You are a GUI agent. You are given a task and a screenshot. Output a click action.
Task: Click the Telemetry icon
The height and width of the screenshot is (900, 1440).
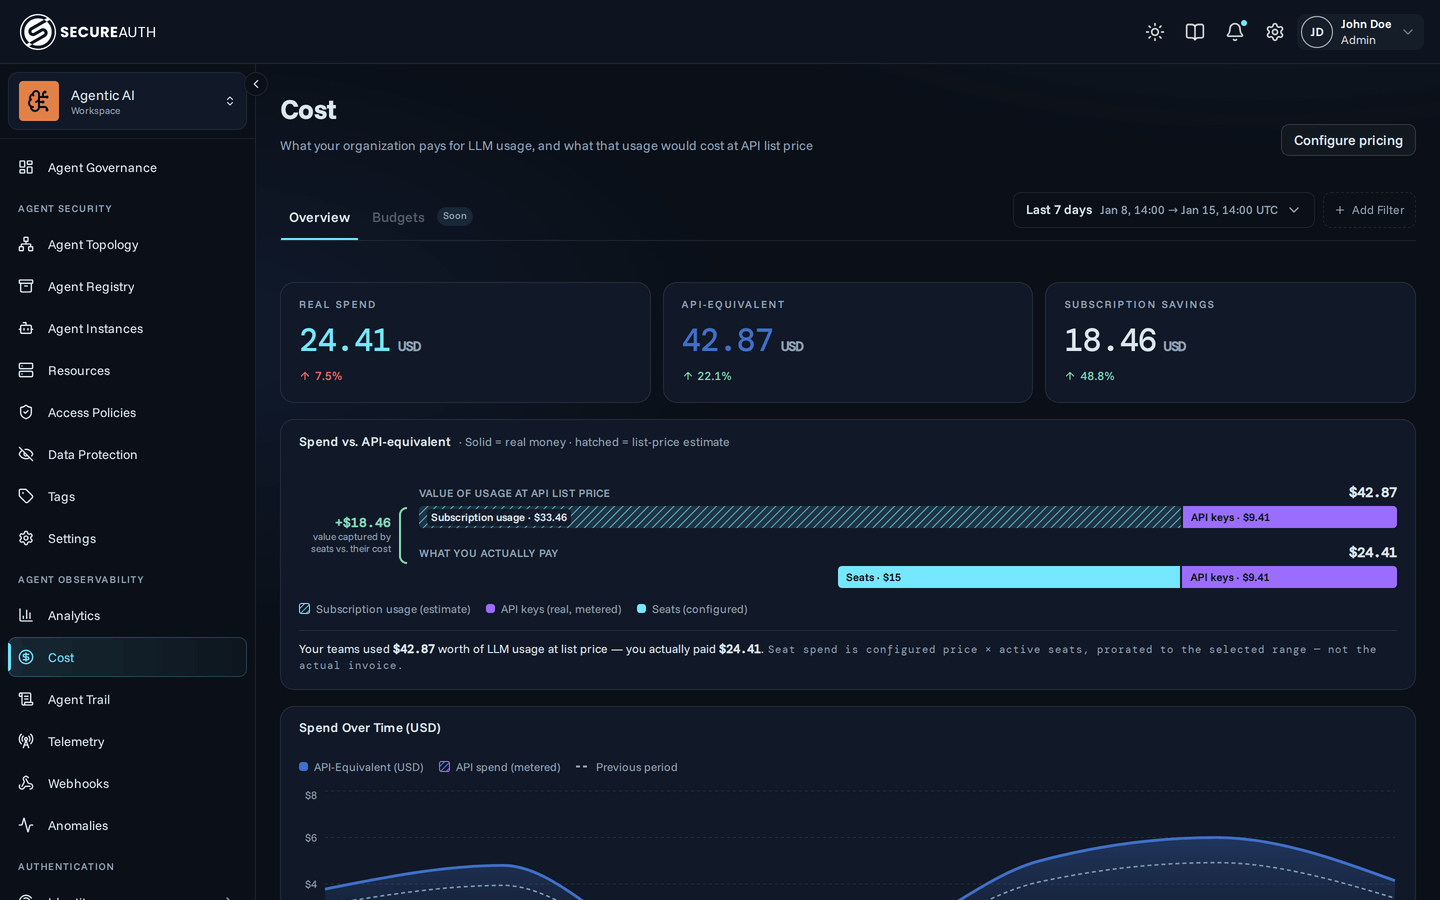pyautogui.click(x=26, y=741)
